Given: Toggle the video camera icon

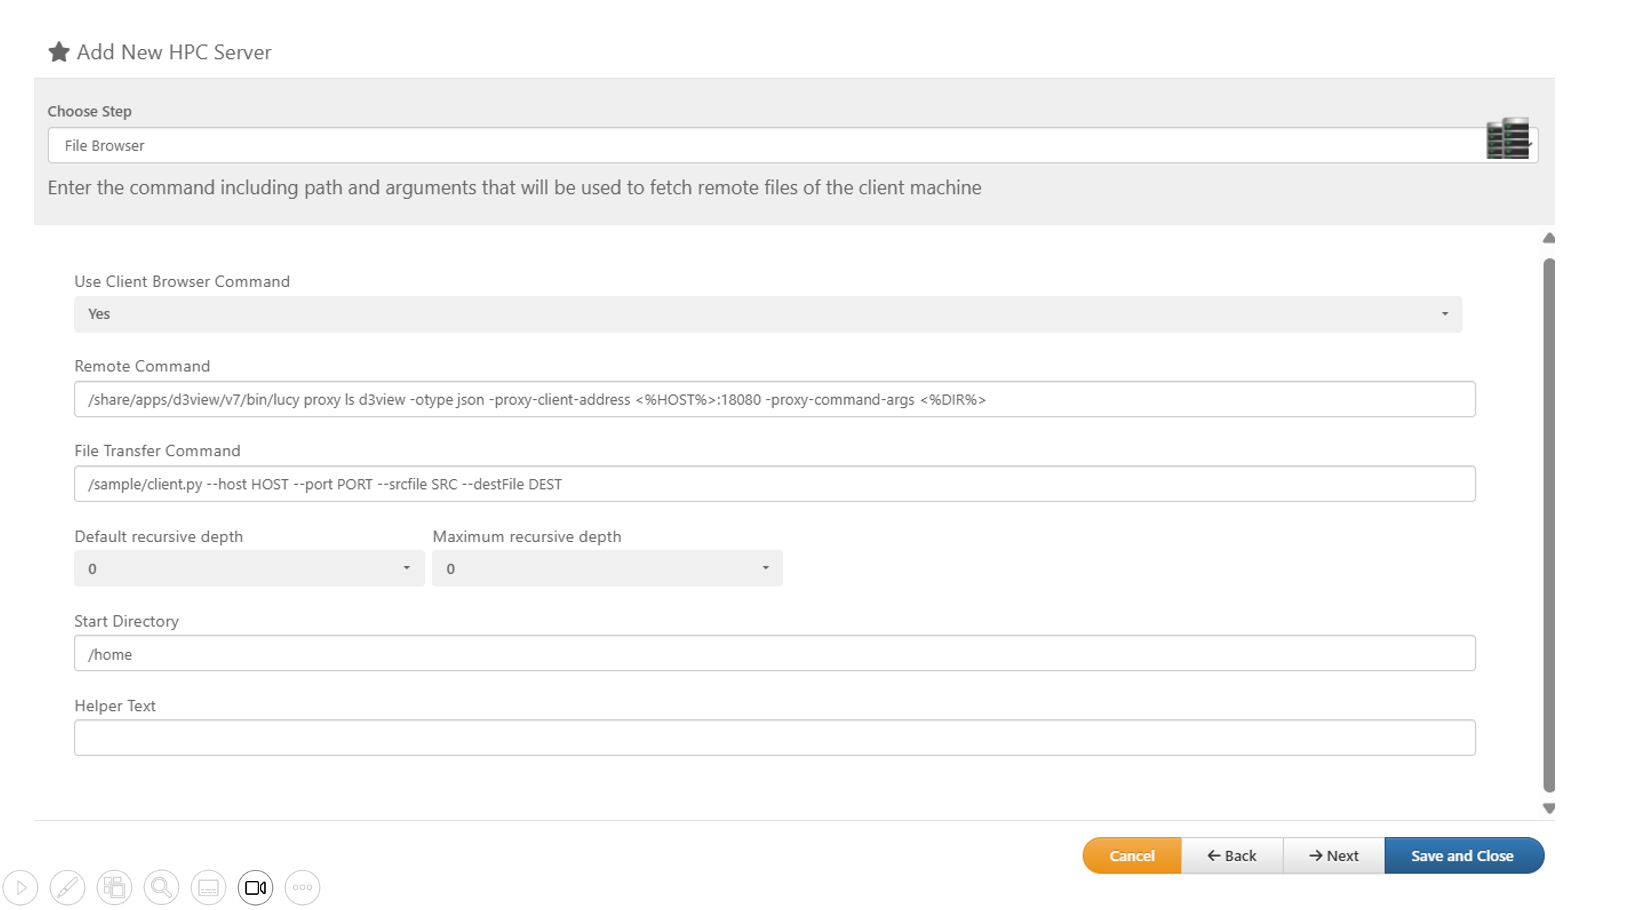Looking at the screenshot, I should pyautogui.click(x=255, y=887).
